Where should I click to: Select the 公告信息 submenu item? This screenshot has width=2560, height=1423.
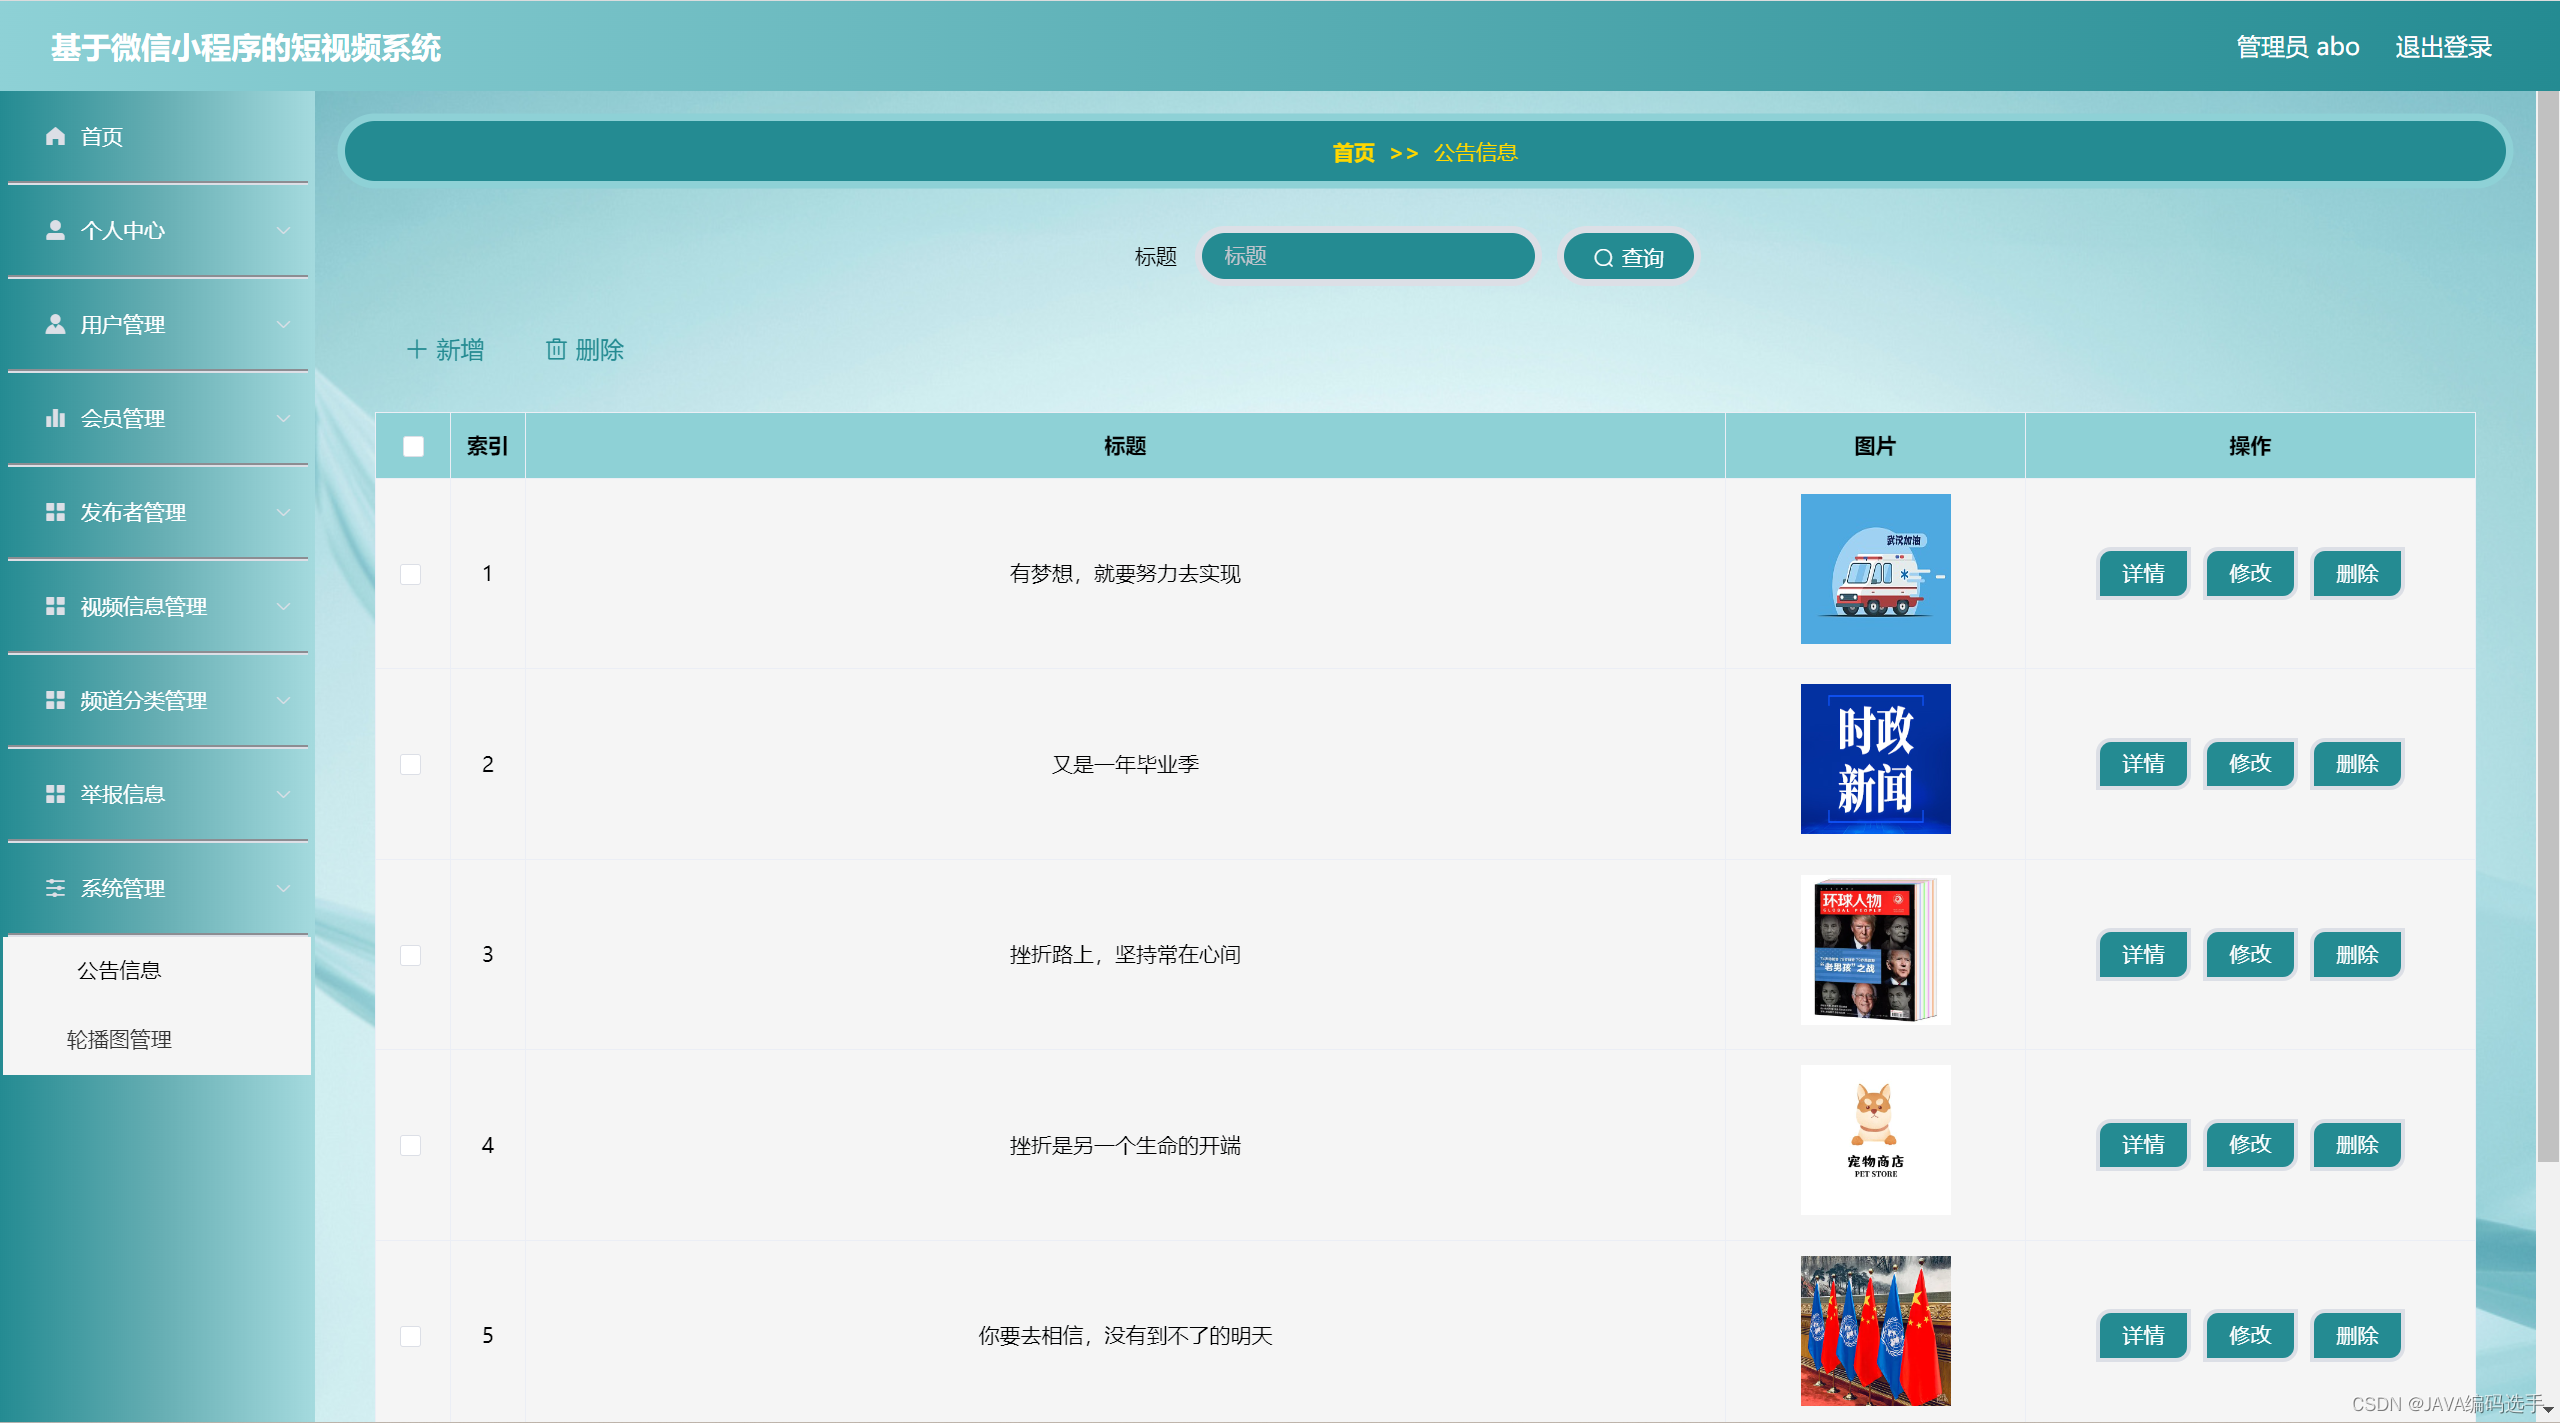click(119, 970)
